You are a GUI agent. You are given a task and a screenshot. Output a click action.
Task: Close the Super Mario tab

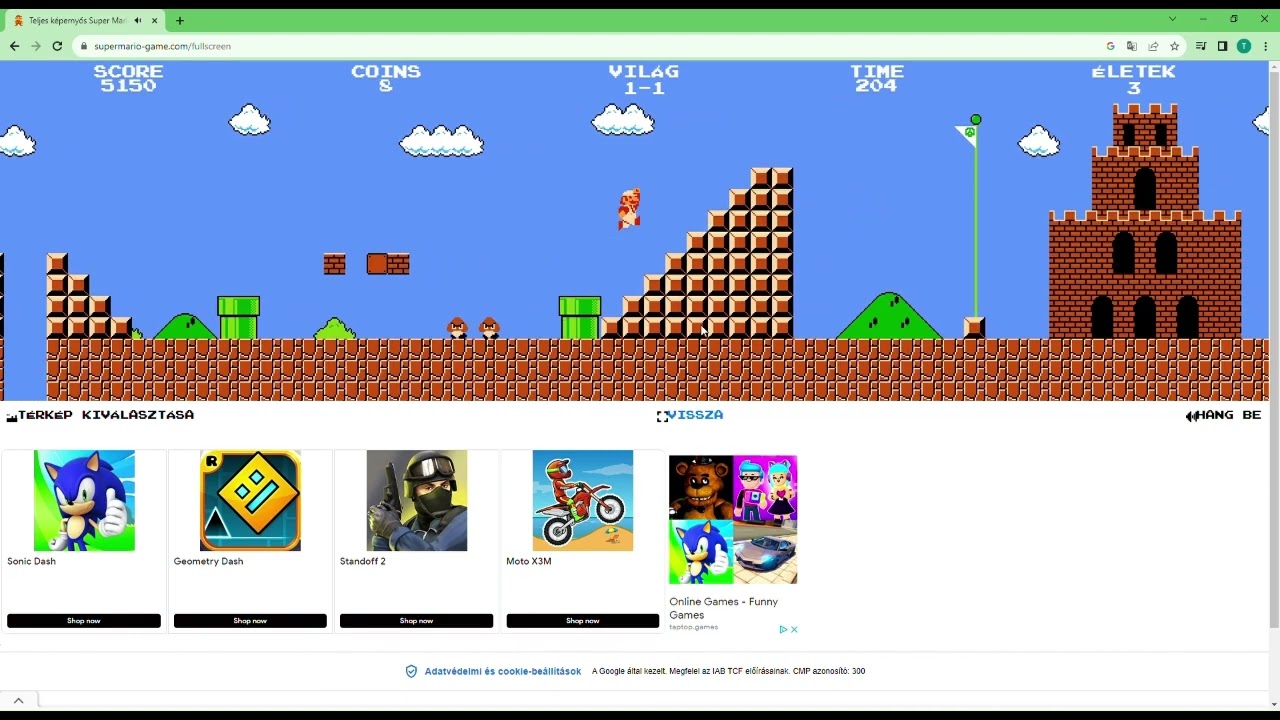pyautogui.click(x=154, y=20)
